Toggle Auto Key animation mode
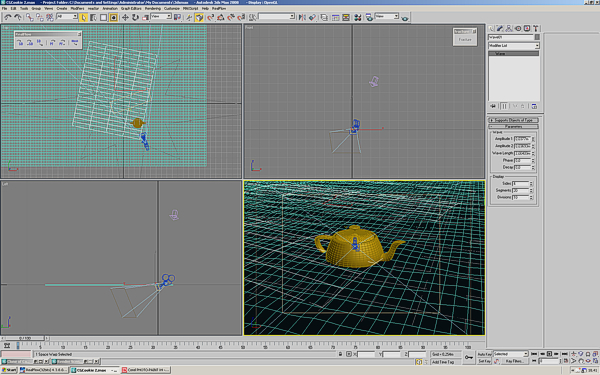 (x=484, y=354)
